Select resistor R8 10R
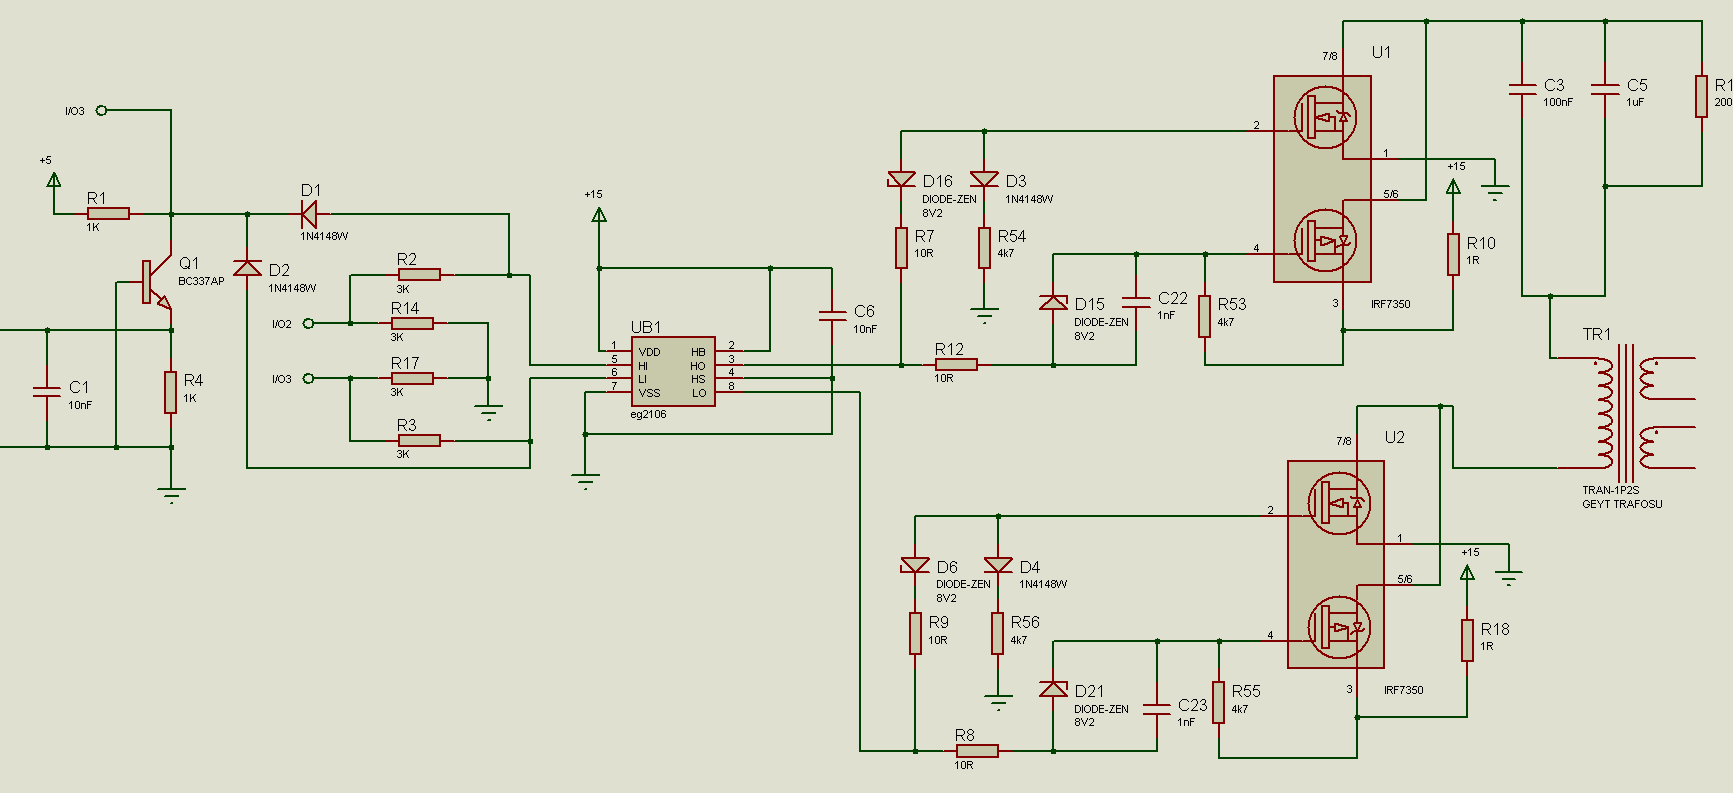1733x793 pixels. [x=977, y=751]
